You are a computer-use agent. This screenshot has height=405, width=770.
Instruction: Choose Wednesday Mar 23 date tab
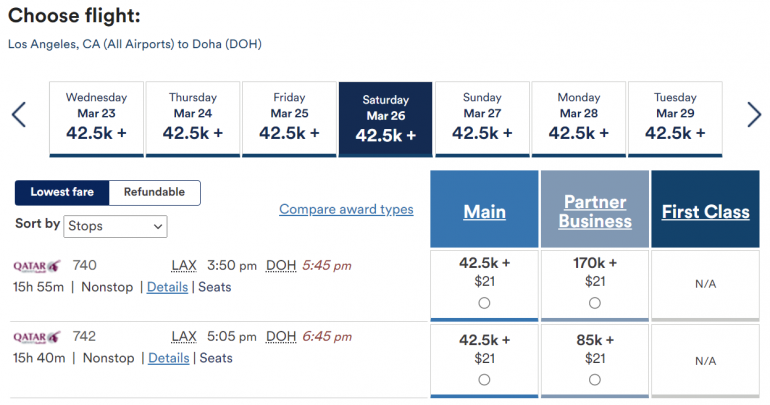click(96, 120)
